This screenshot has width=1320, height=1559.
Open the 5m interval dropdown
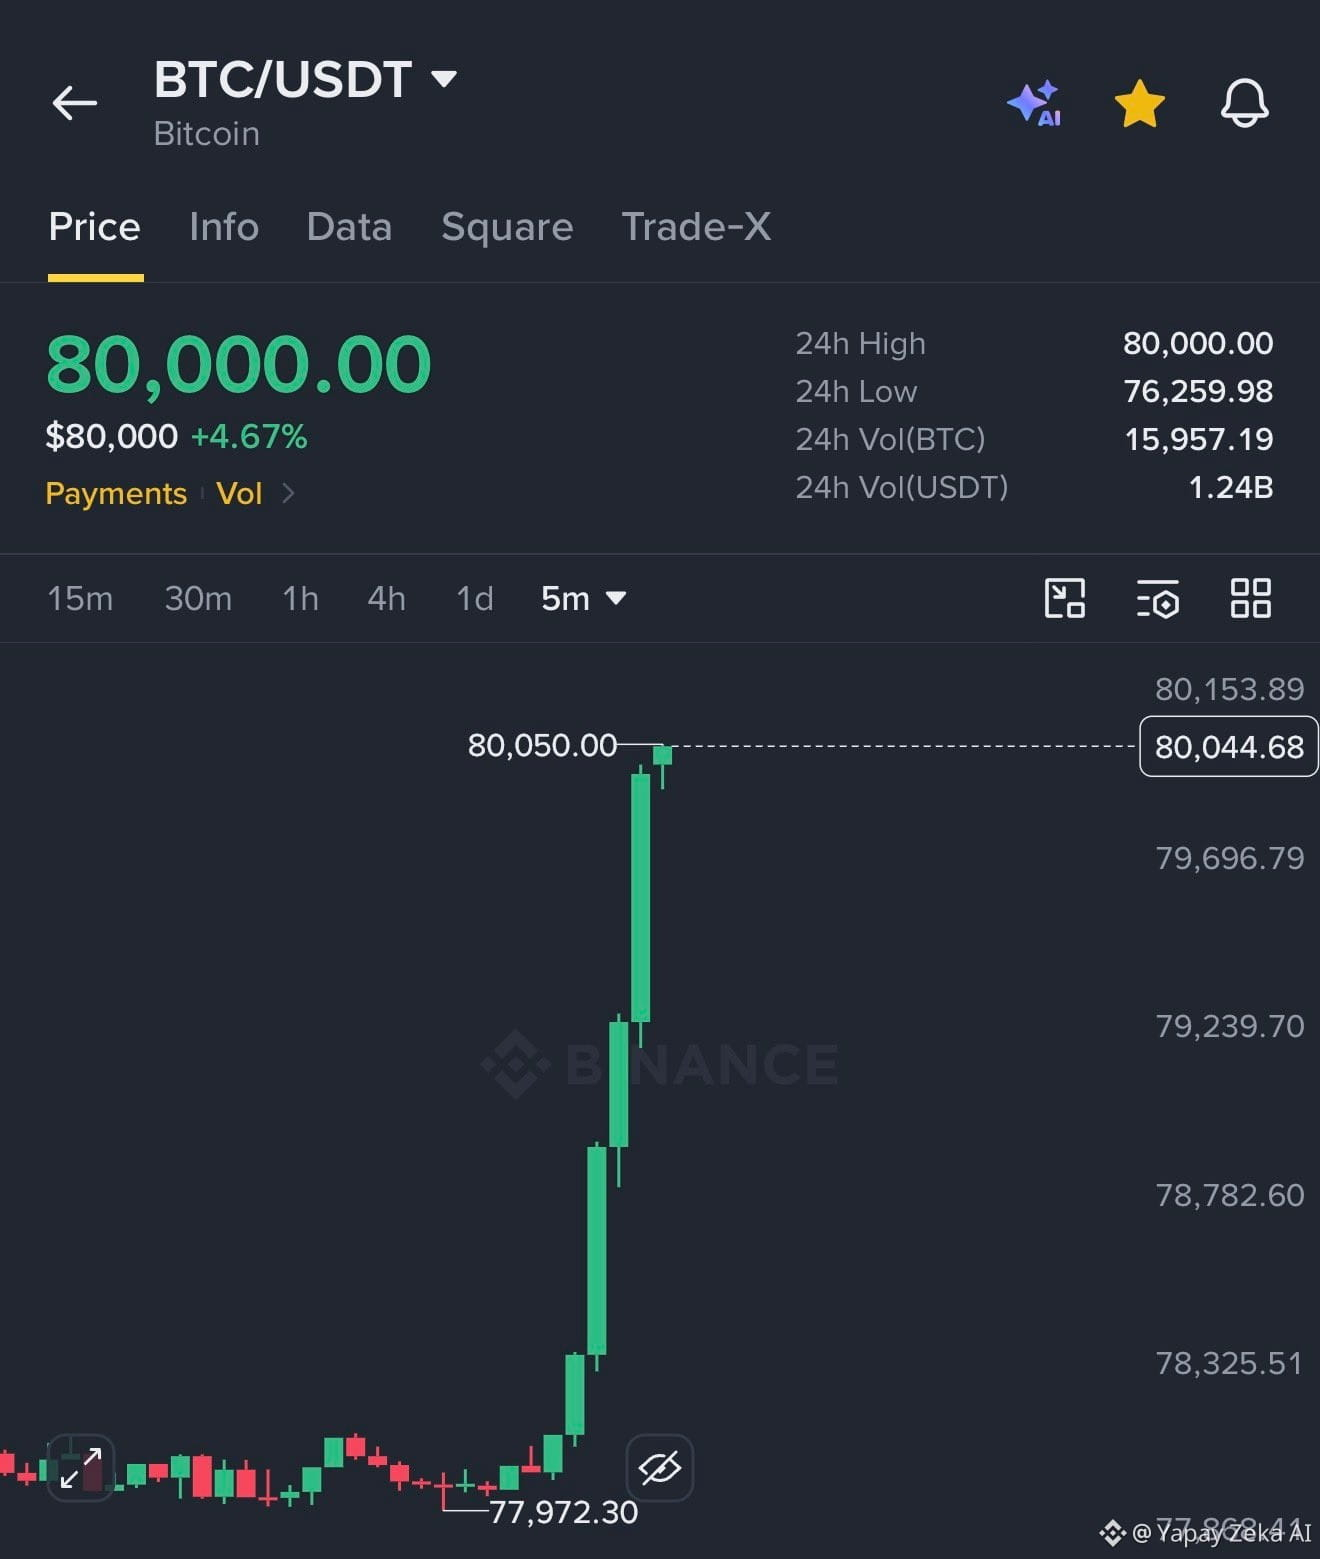(x=584, y=598)
